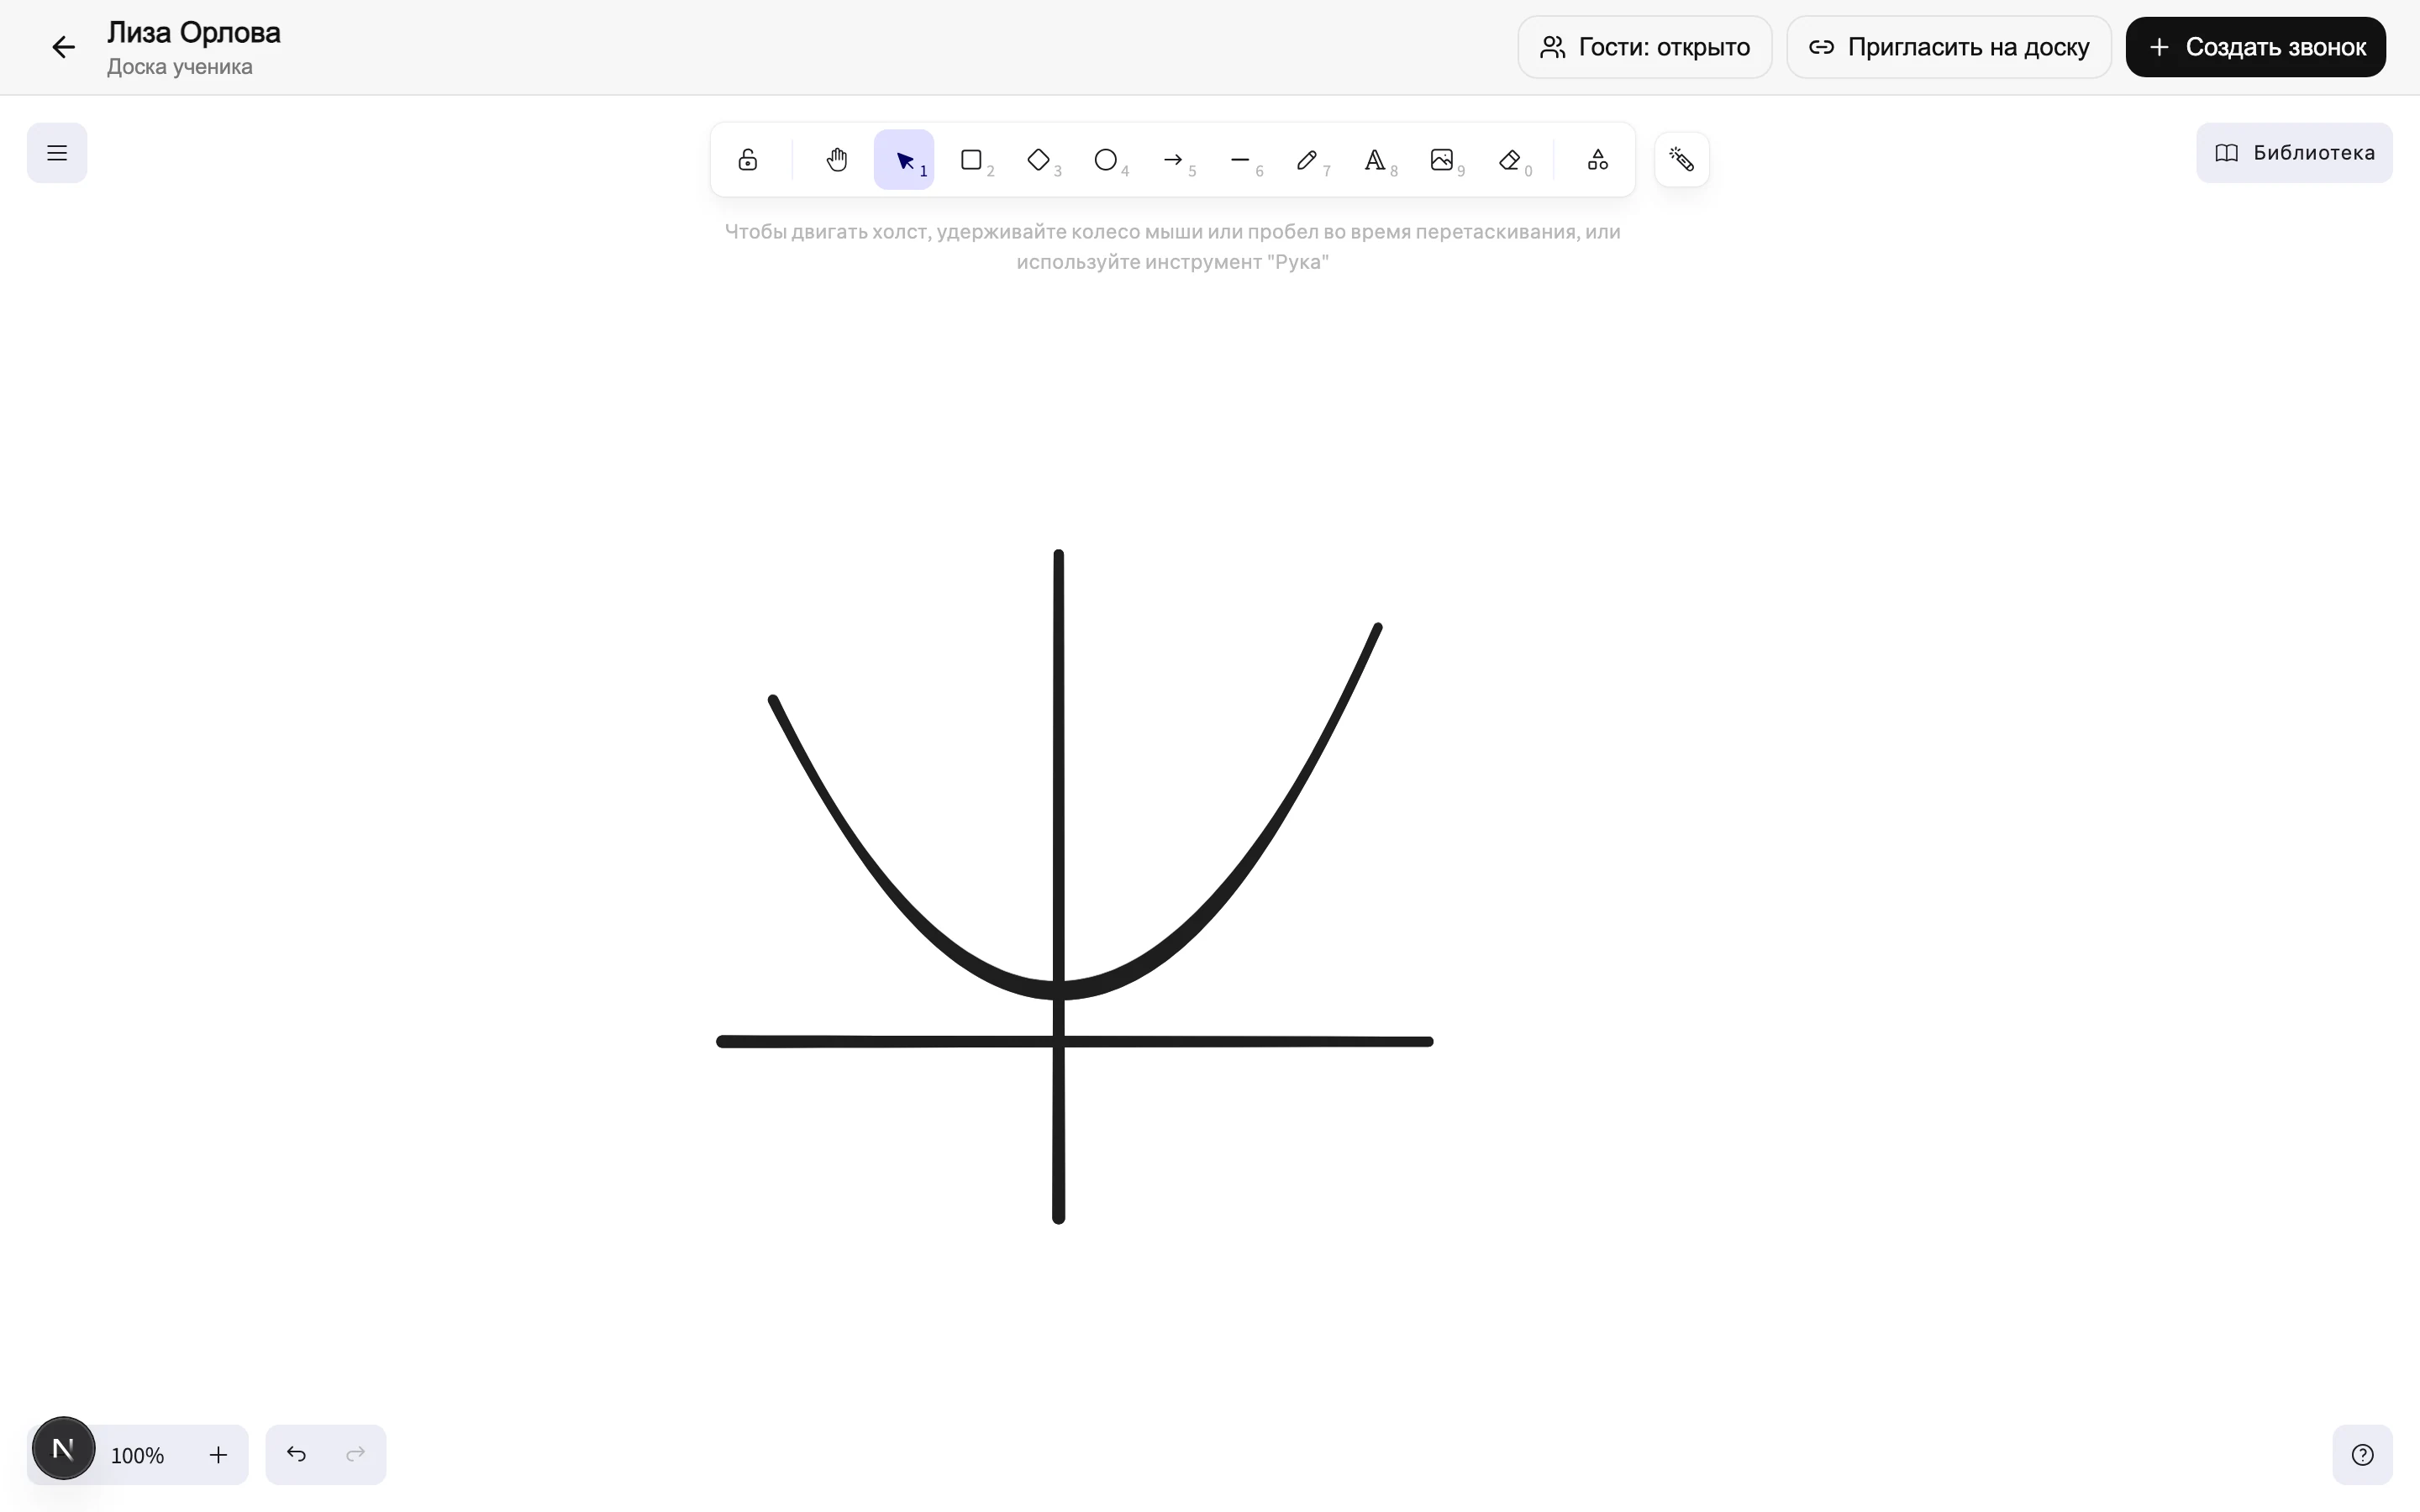Select the Pencil draw tool
The height and width of the screenshot is (1512, 2420).
[1307, 160]
